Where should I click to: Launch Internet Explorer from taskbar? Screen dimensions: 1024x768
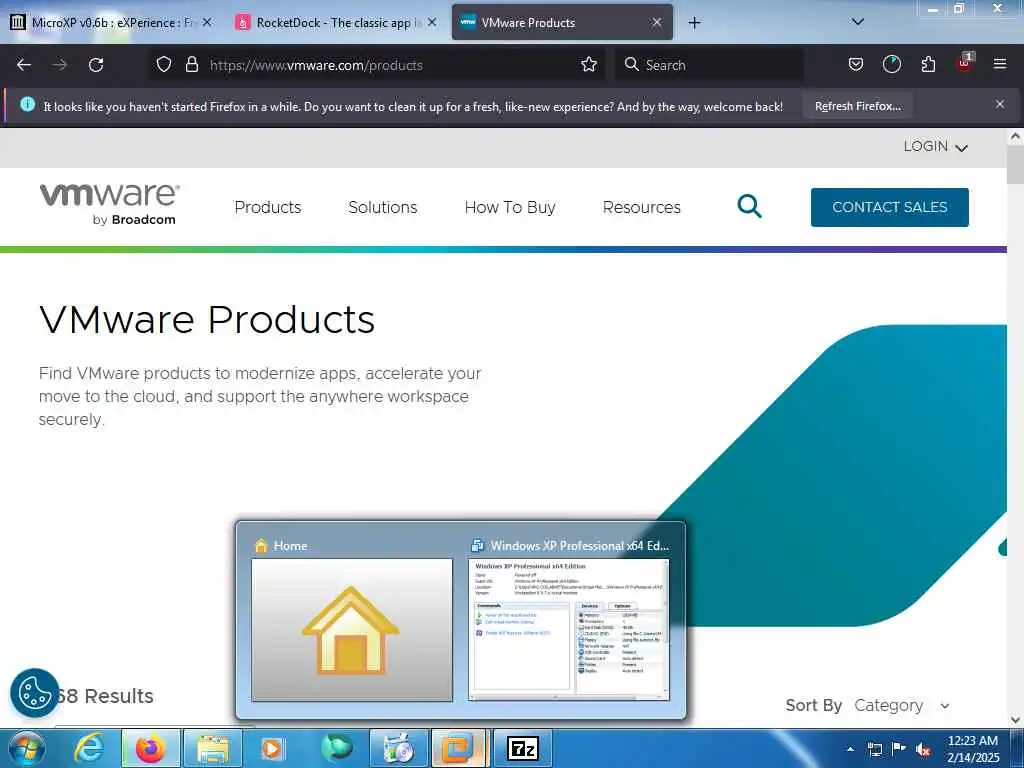pyautogui.click(x=89, y=748)
